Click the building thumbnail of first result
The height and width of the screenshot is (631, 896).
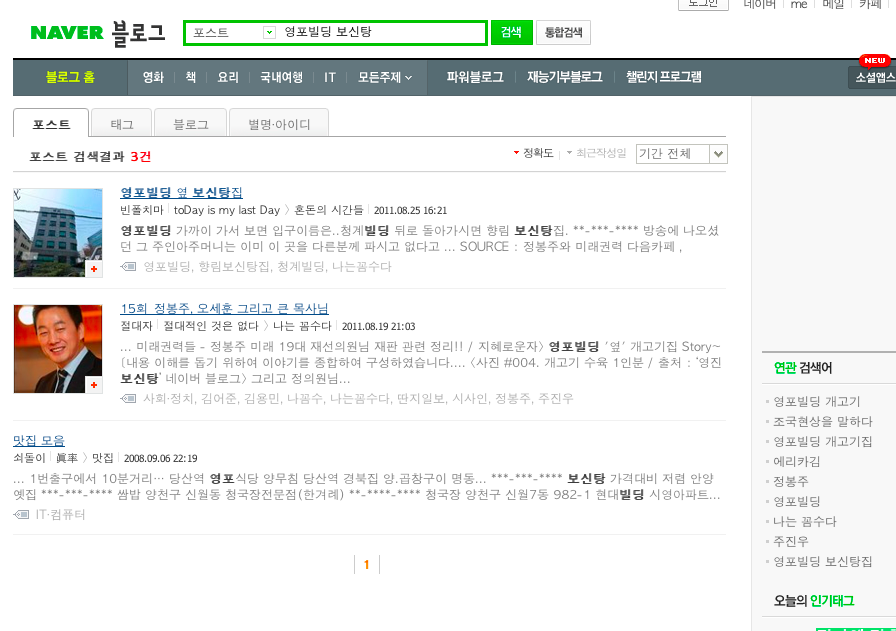click(58, 233)
